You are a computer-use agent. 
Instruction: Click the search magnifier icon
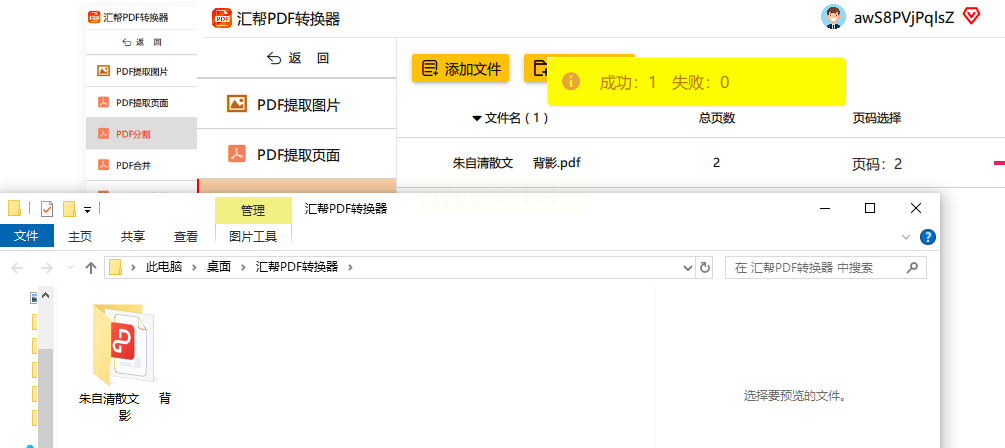pos(912,267)
